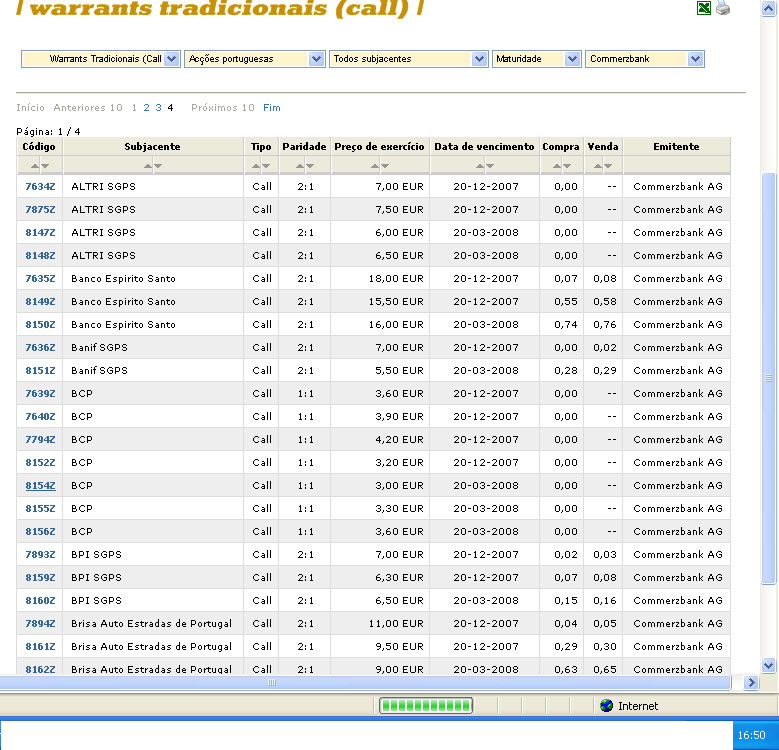This screenshot has width=779, height=750.
Task: Expand the Maturidade dropdown
Action: click(571, 59)
